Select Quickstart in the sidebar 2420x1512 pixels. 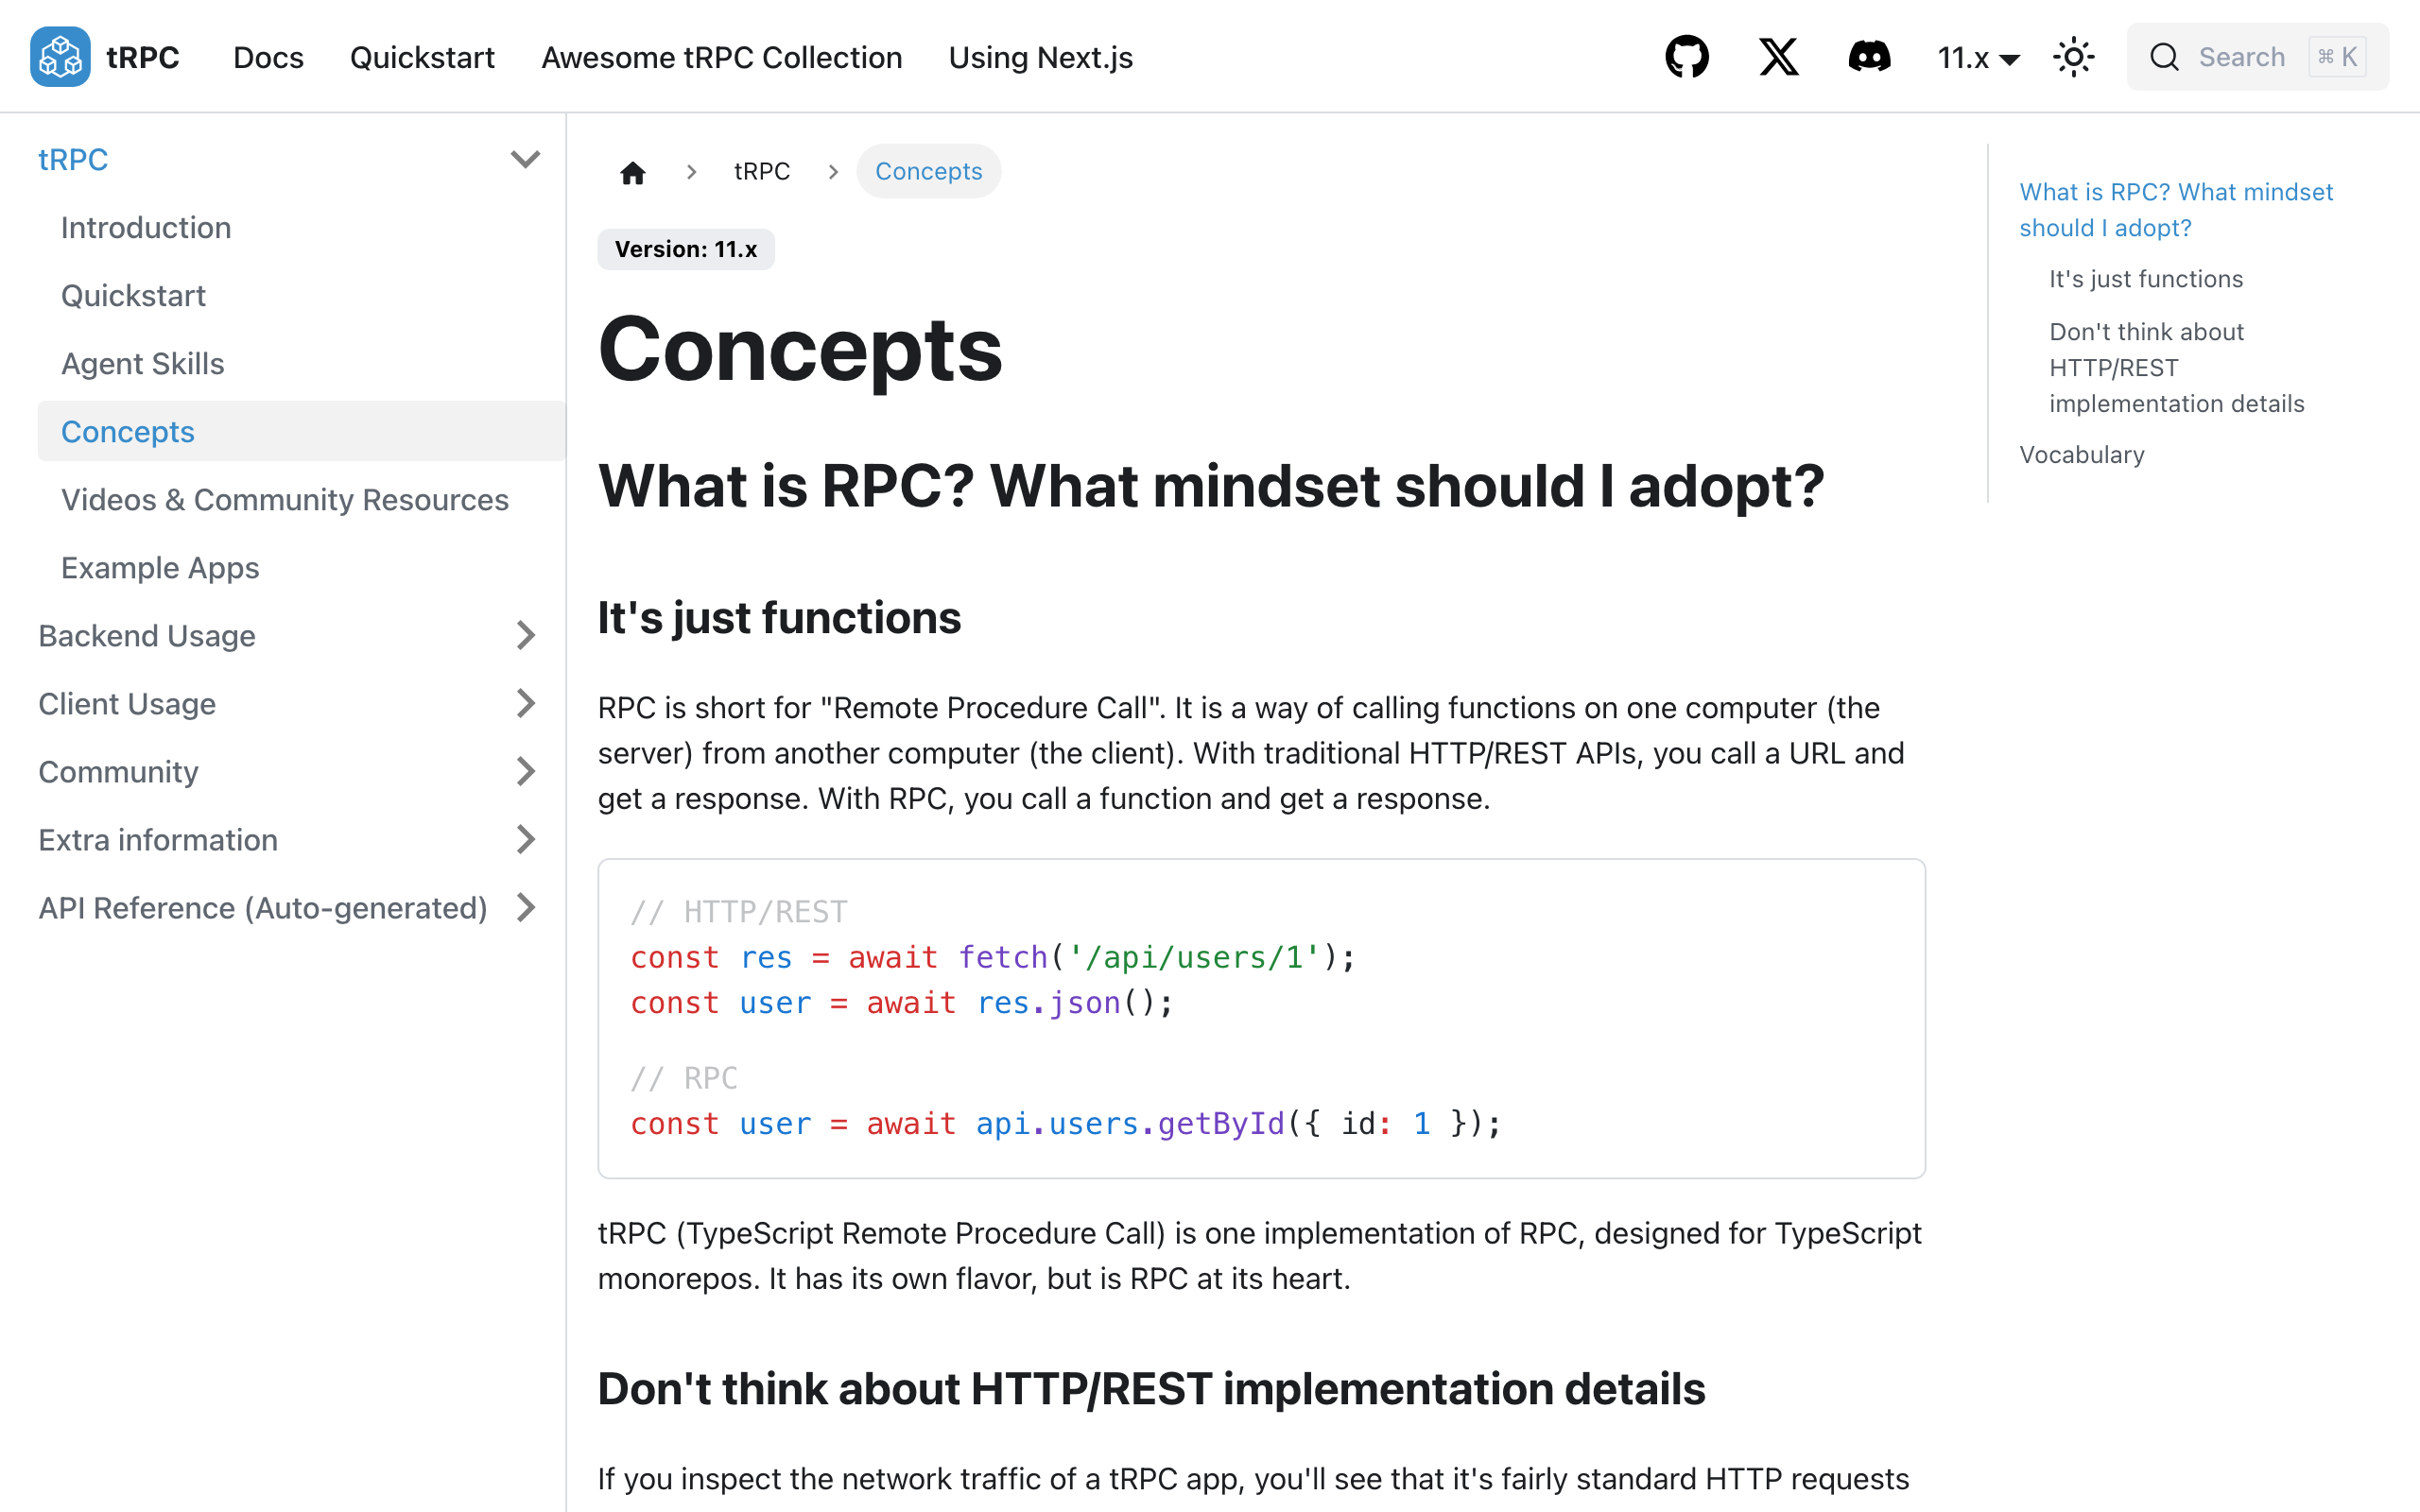point(301,295)
